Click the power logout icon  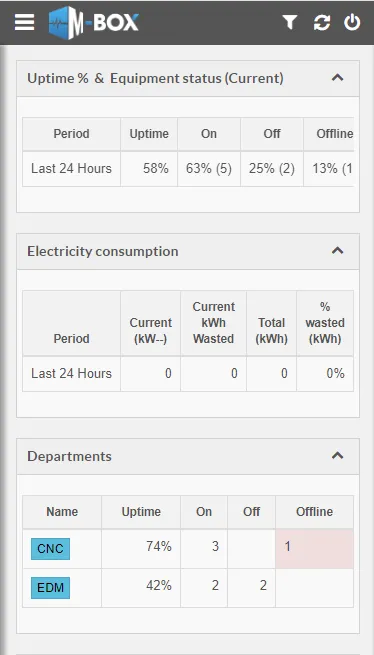tap(352, 22)
